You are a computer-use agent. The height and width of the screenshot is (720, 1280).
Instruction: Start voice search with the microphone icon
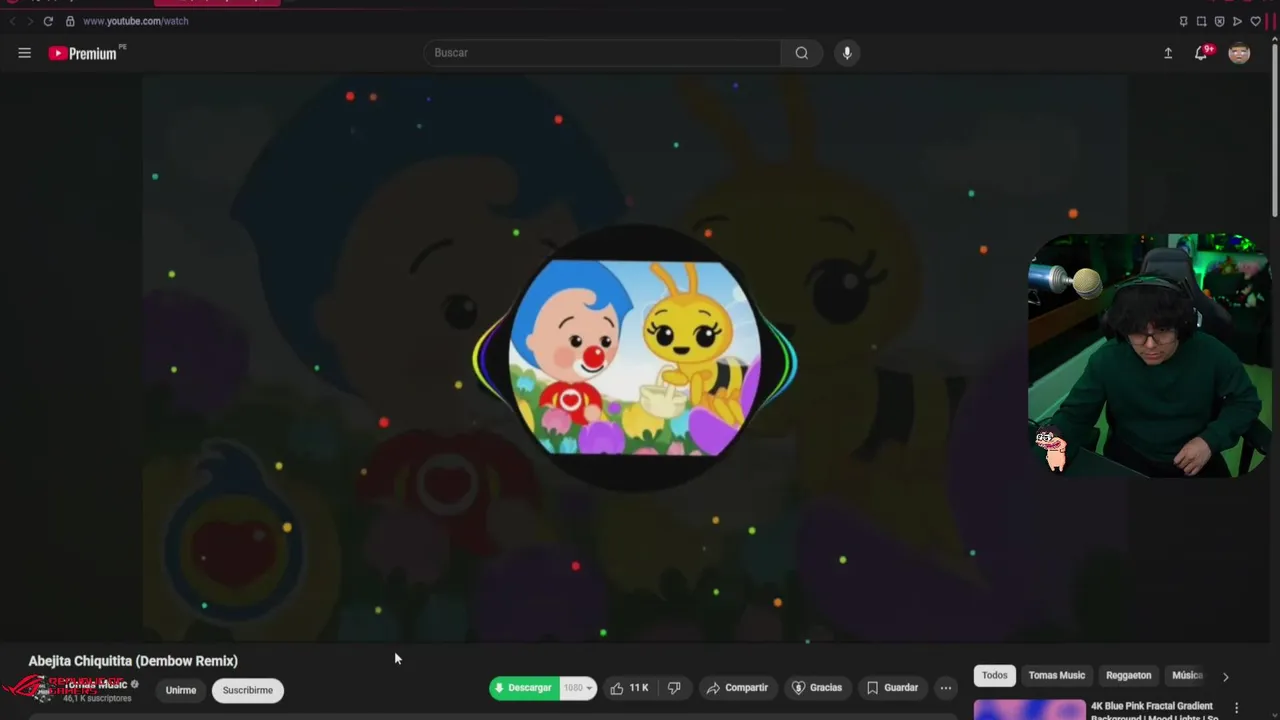[847, 53]
